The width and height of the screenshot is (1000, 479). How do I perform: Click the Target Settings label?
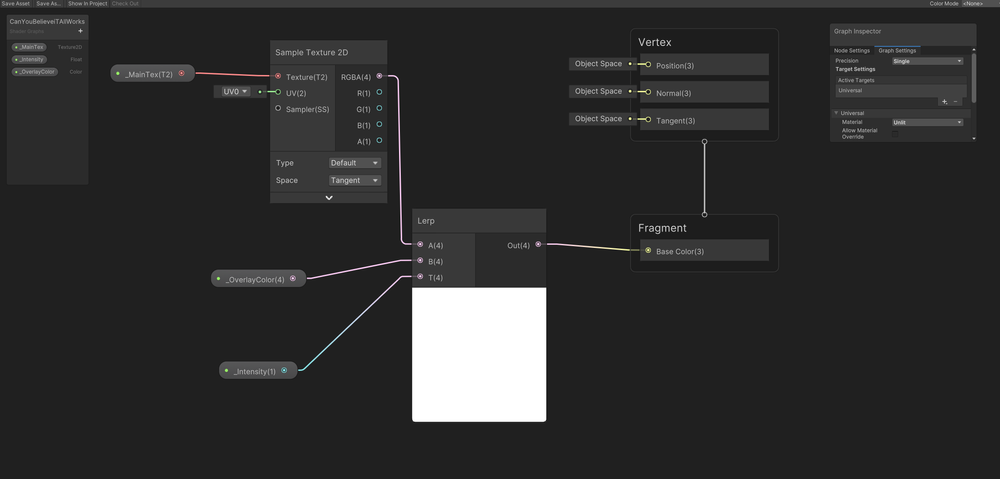855,69
